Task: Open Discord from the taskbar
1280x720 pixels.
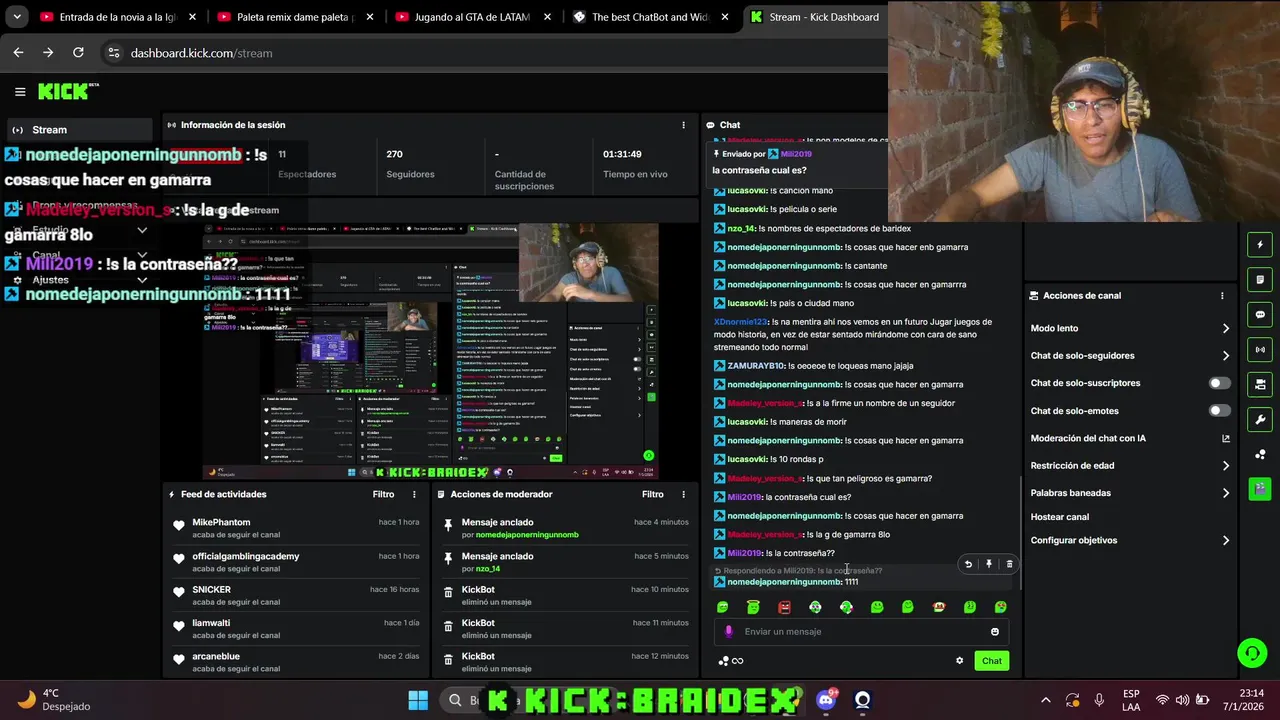Action: (826, 700)
